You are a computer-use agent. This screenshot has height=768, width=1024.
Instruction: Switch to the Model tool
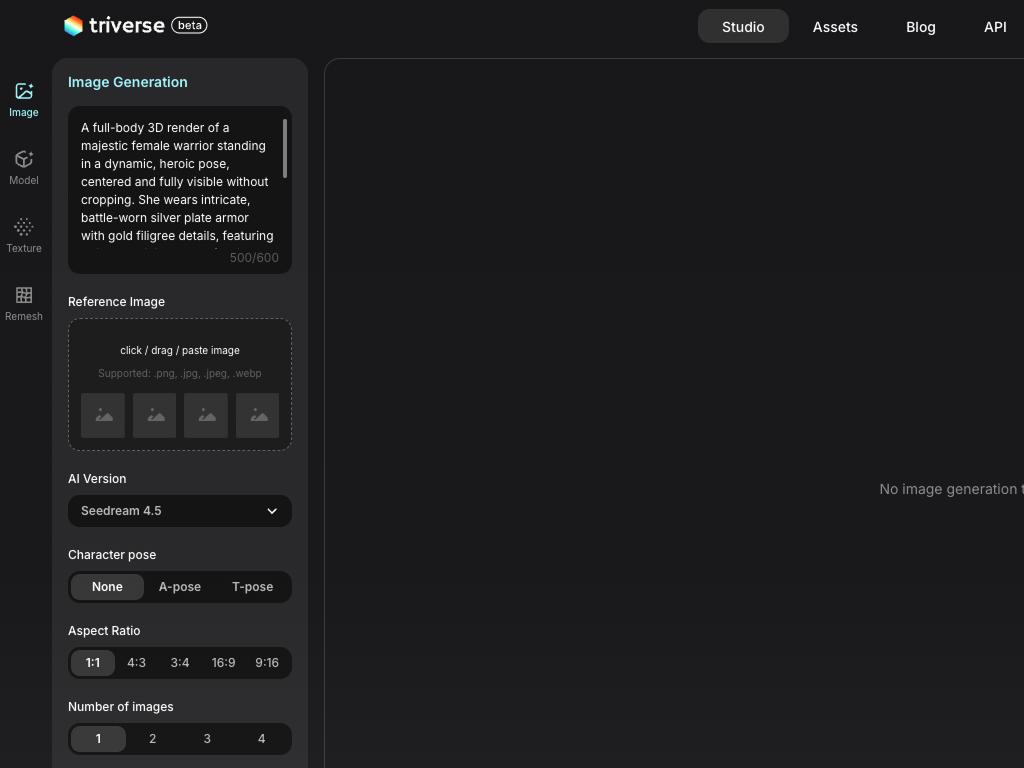[x=24, y=167]
